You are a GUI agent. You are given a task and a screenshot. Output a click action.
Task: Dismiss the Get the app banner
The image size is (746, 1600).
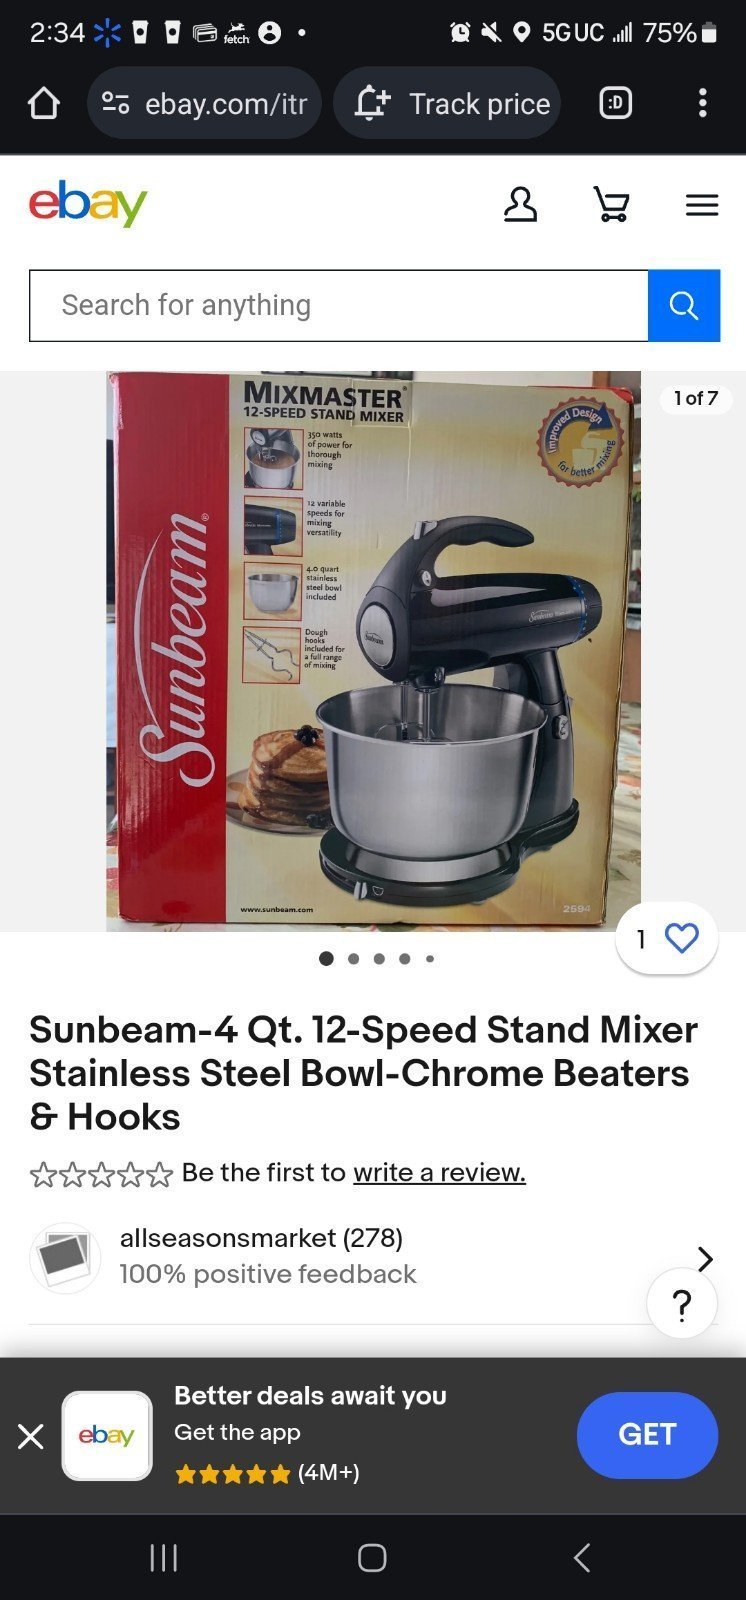(31, 1436)
